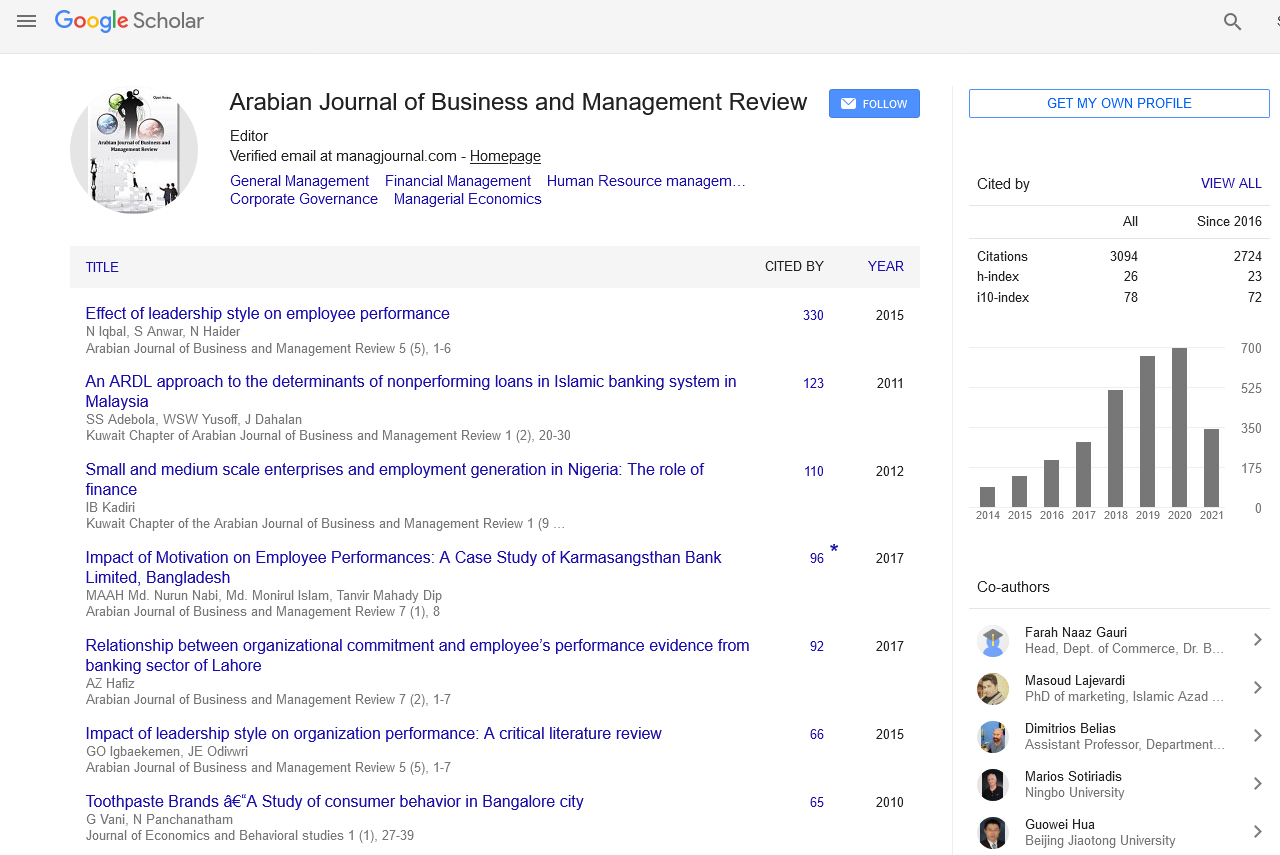The width and height of the screenshot is (1280, 855).
Task: Select Financial Management interest tag
Action: [458, 181]
